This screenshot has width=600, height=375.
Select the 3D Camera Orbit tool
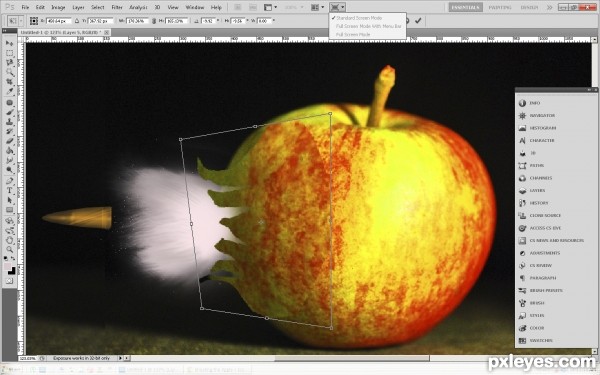point(10,230)
